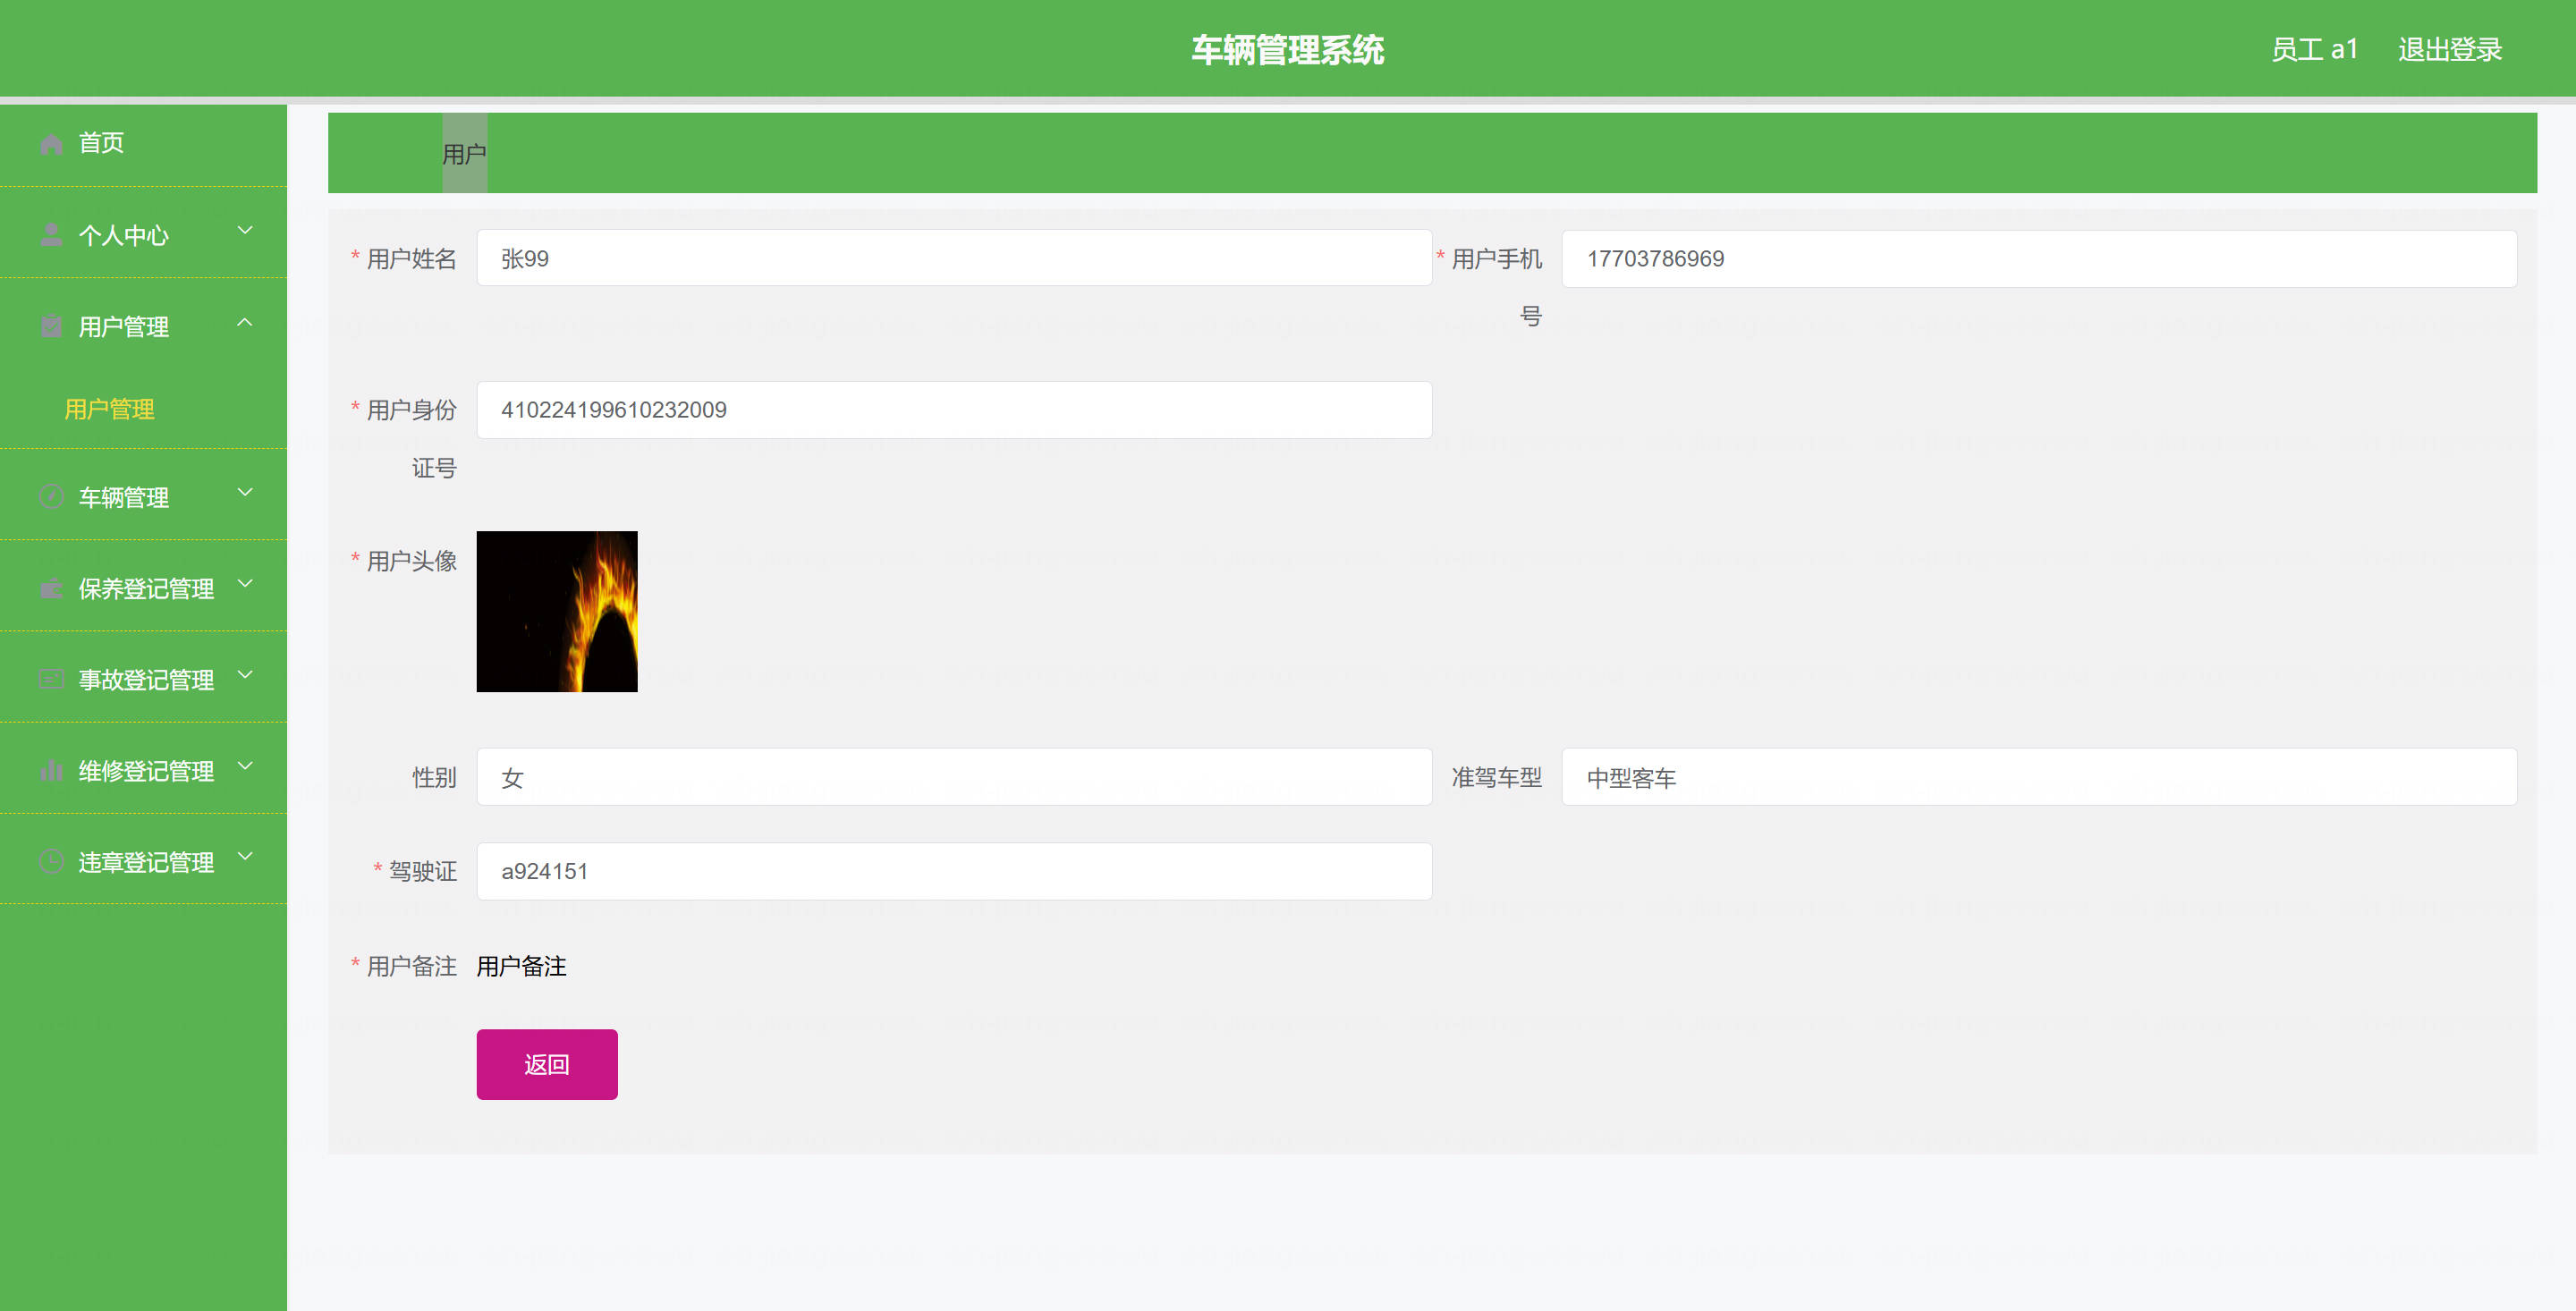This screenshot has height=1311, width=2576.
Task: Click the home icon beside 首页
Action: 51,144
